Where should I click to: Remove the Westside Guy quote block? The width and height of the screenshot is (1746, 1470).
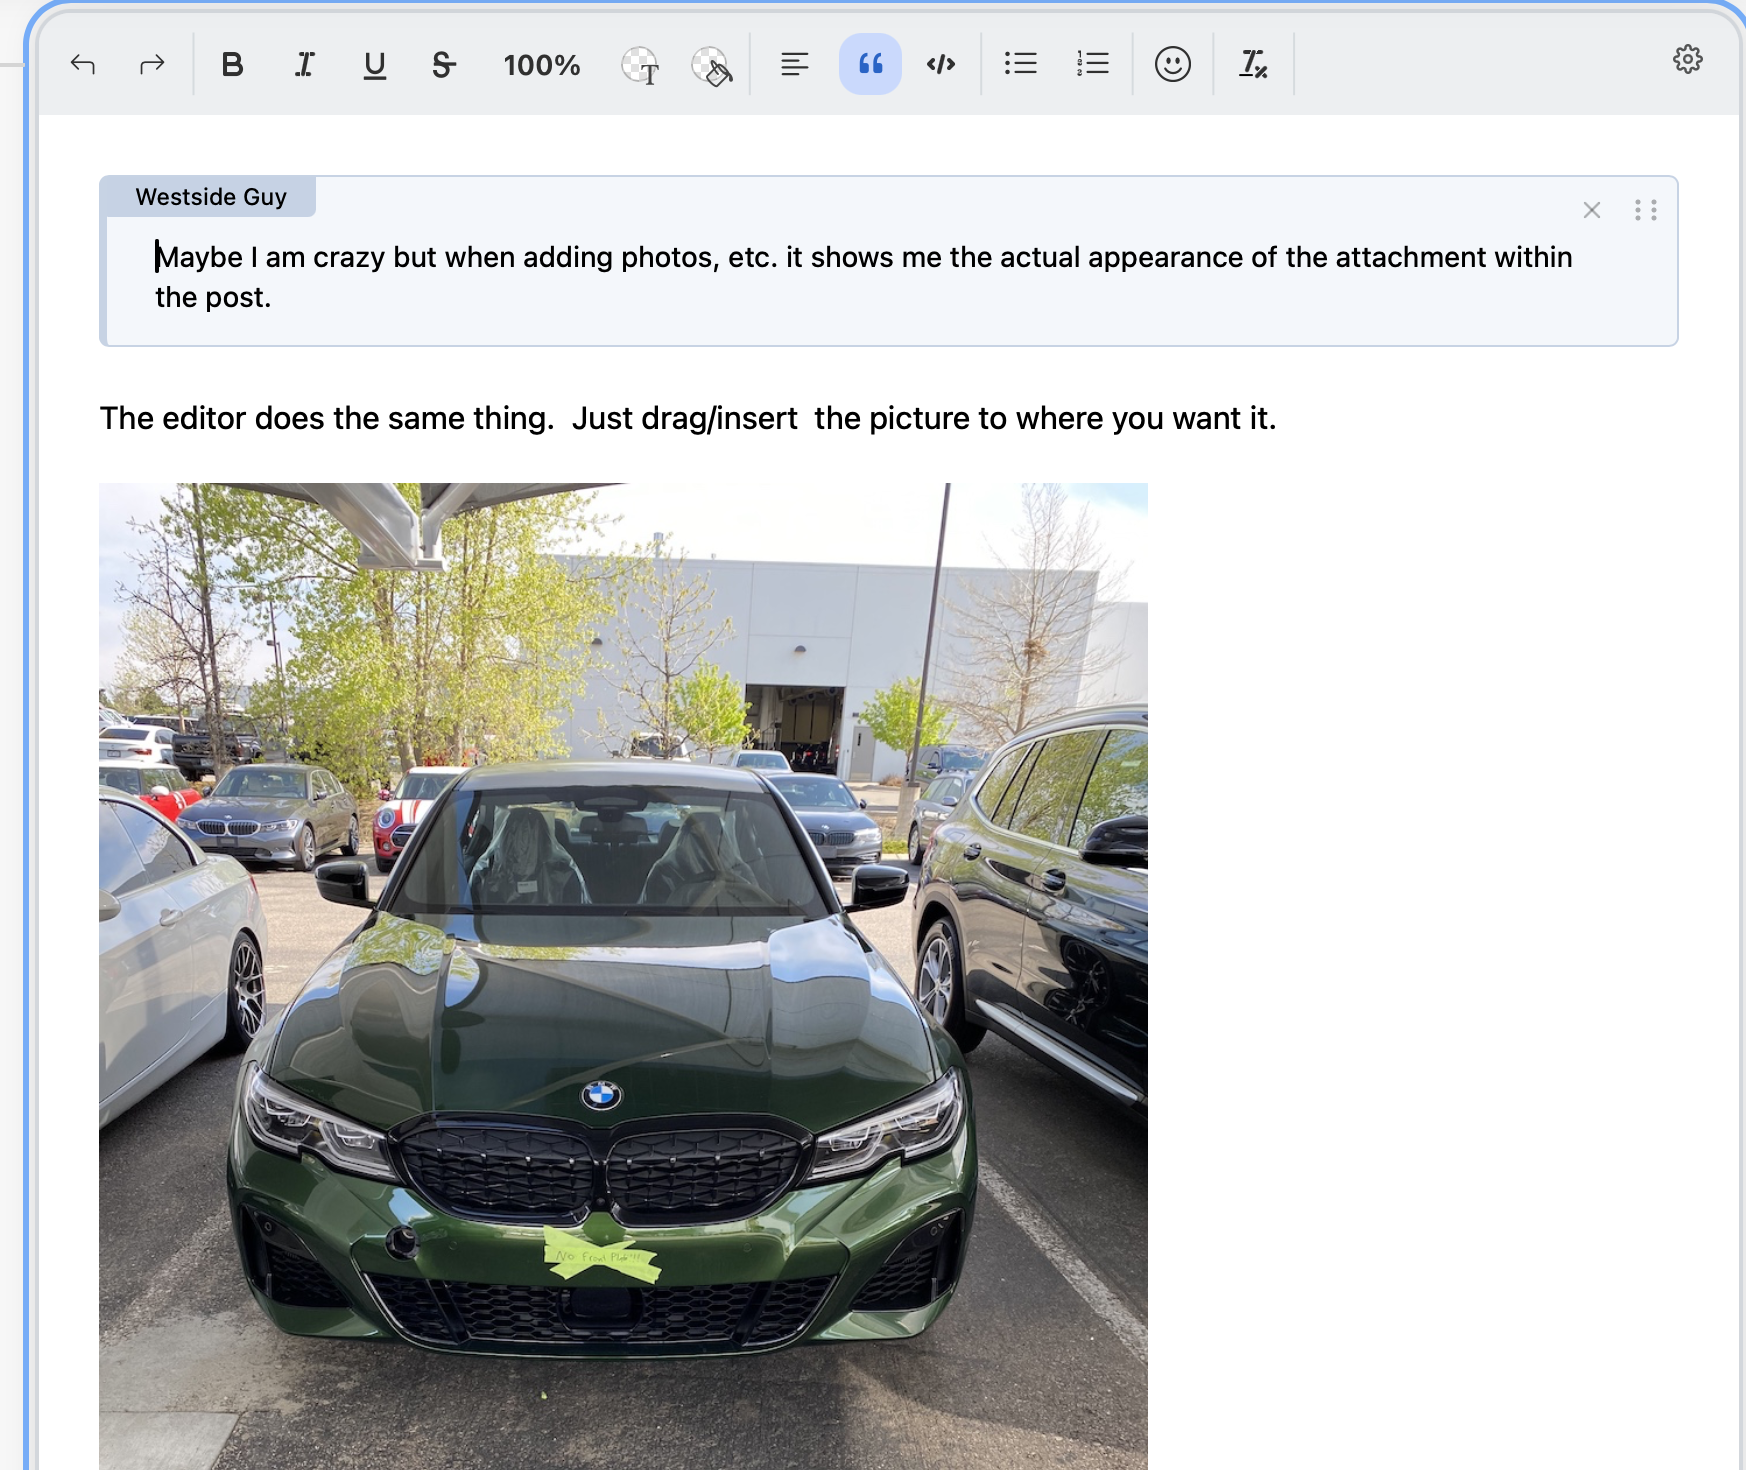click(1592, 210)
